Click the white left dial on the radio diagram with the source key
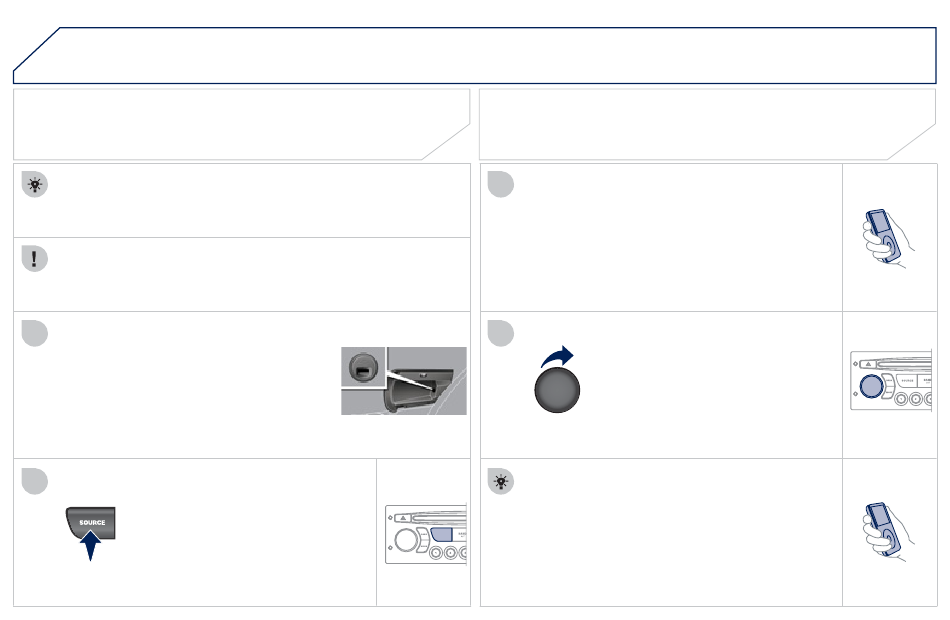950x620 pixels. click(406, 540)
